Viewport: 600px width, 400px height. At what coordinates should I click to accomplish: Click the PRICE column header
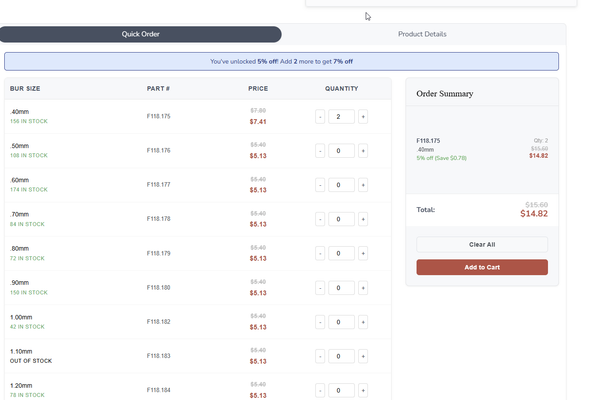(258, 88)
